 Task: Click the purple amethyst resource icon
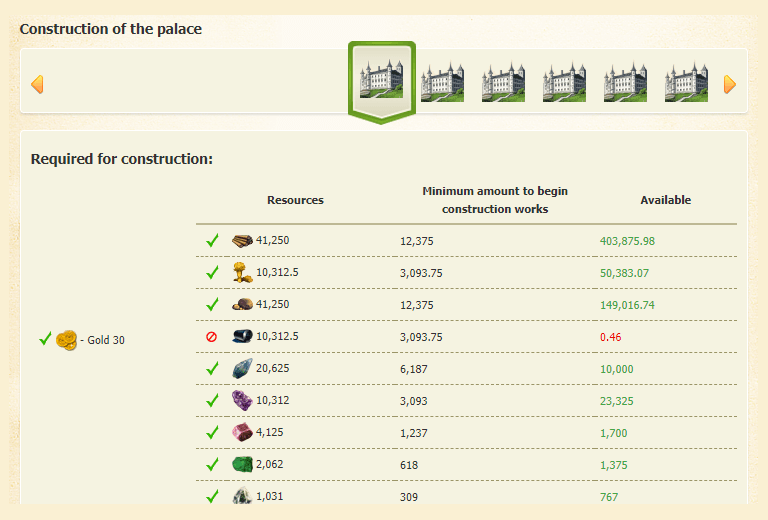click(242, 400)
